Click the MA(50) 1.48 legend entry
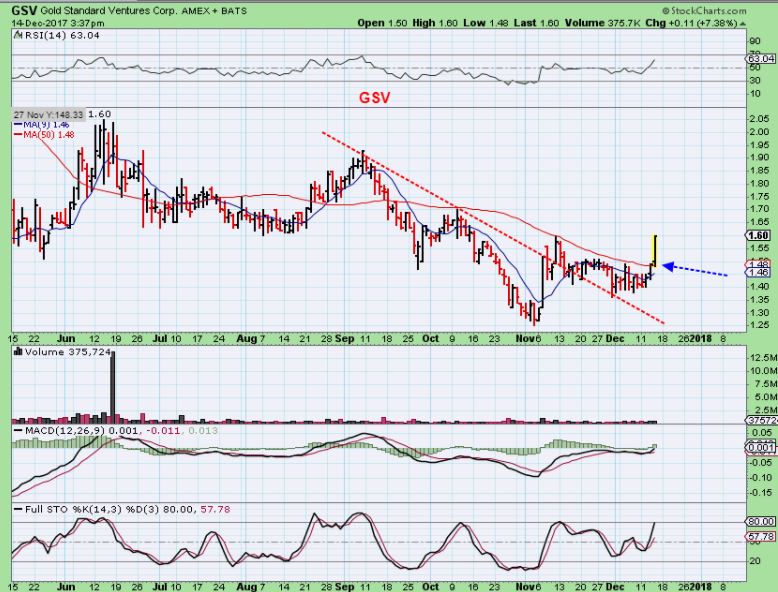Image resolution: width=778 pixels, height=592 pixels. pyautogui.click(x=44, y=134)
